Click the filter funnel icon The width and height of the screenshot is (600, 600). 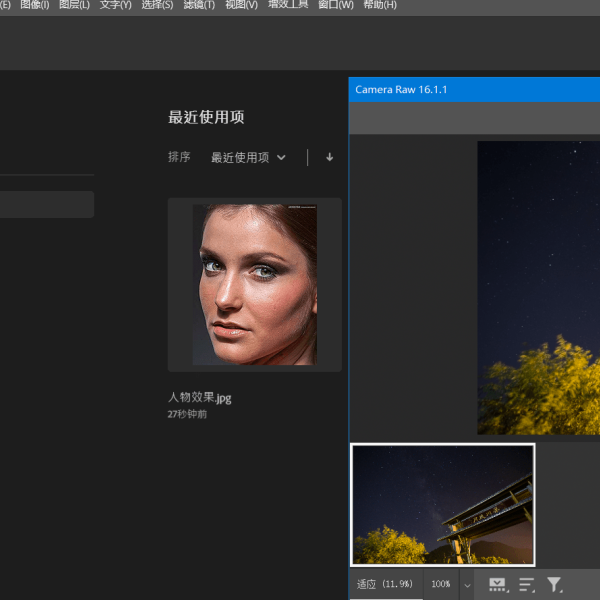[554, 584]
